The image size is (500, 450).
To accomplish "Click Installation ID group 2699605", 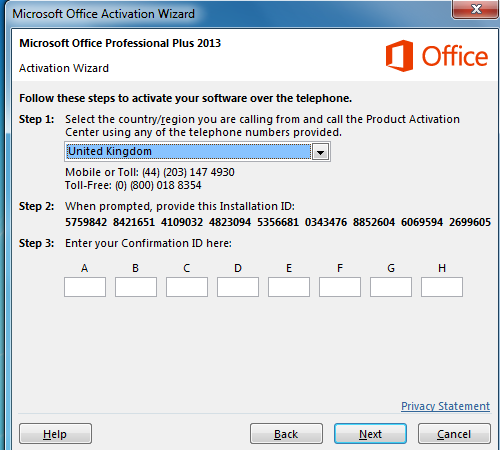I will click(470, 222).
